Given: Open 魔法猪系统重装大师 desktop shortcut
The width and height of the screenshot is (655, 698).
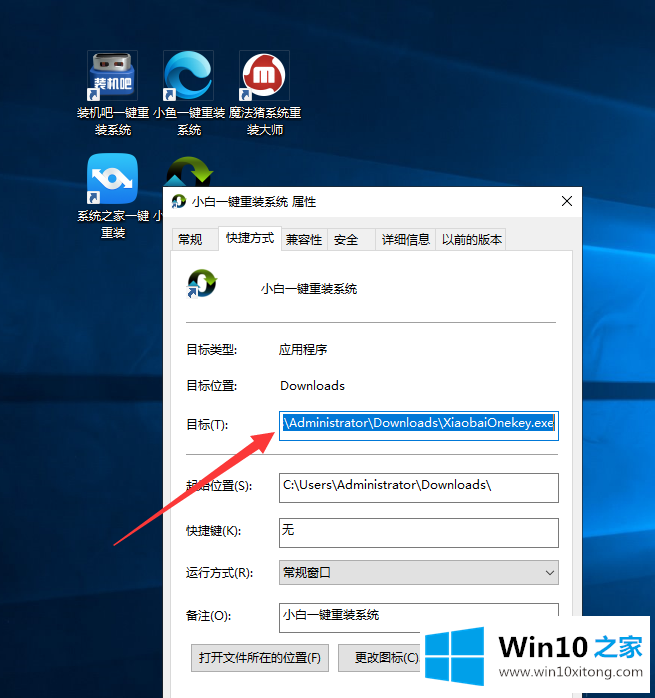Looking at the screenshot, I should coord(265,93).
